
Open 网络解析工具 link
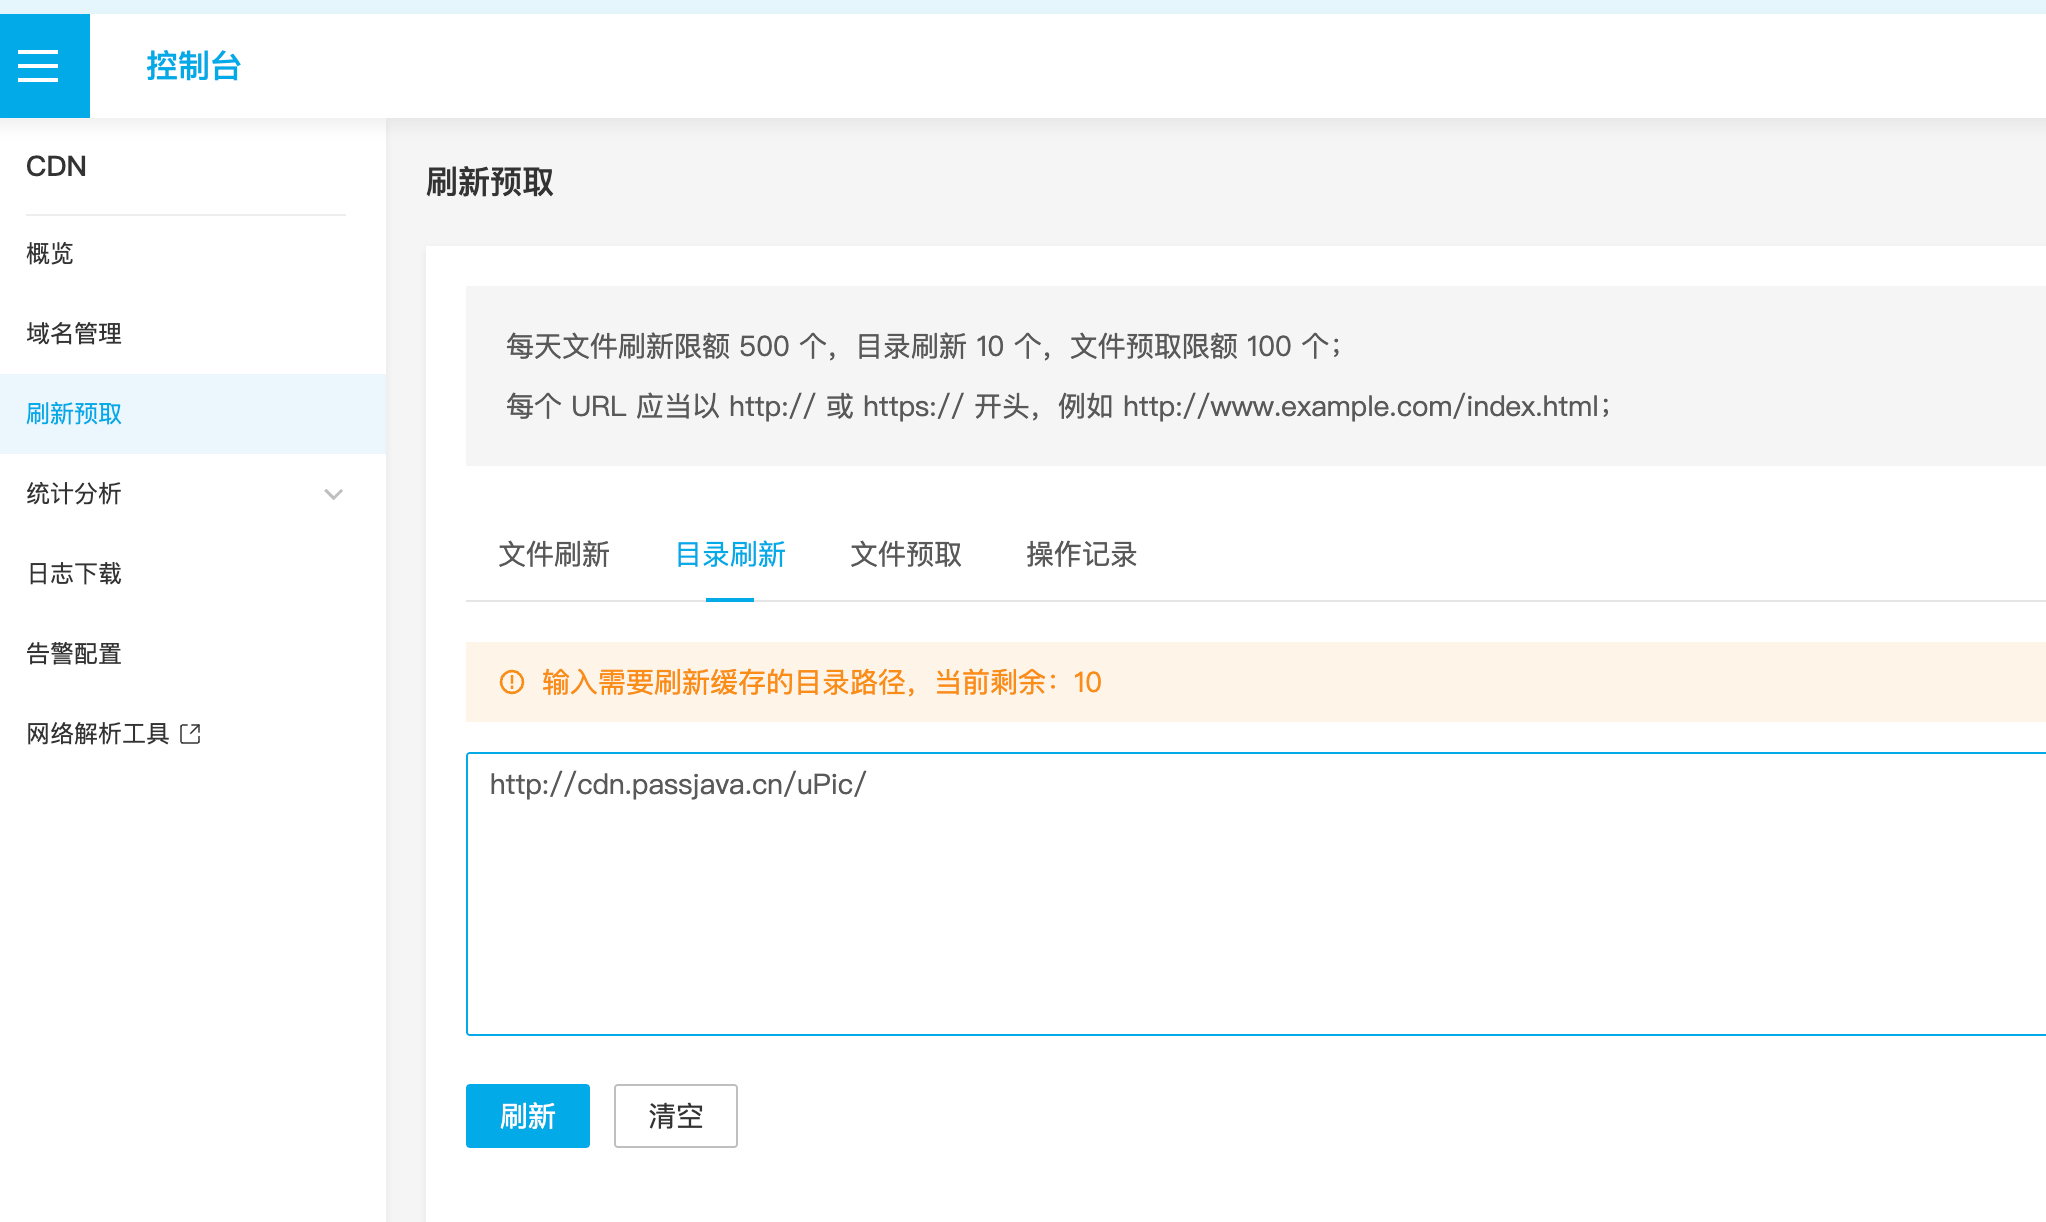point(98,734)
